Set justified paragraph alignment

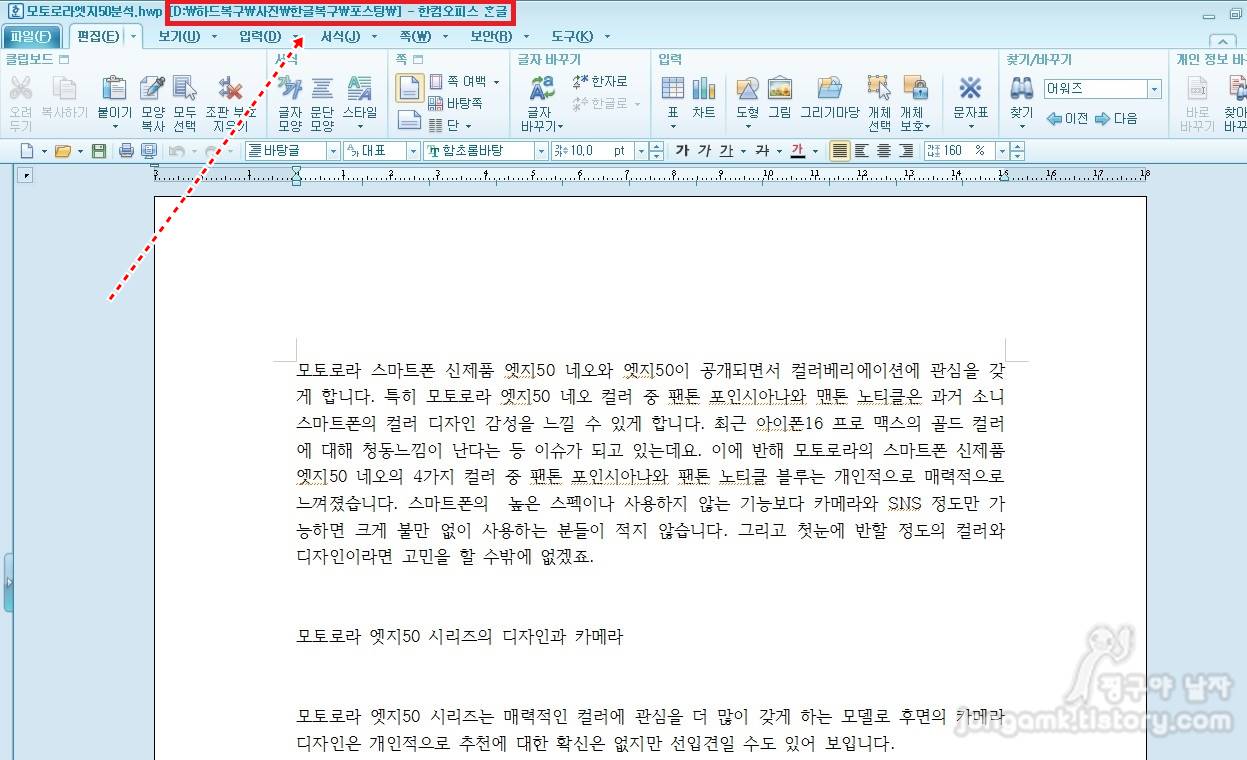point(839,151)
